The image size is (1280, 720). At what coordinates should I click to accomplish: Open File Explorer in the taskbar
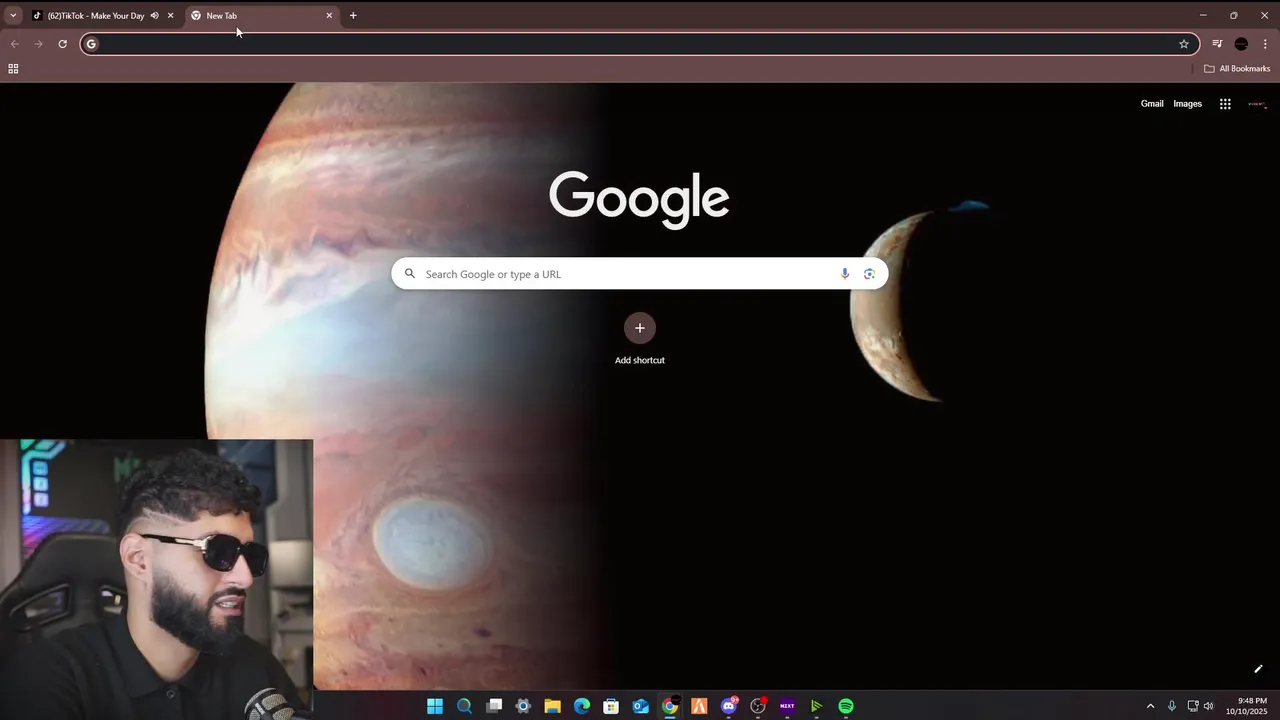[552, 706]
